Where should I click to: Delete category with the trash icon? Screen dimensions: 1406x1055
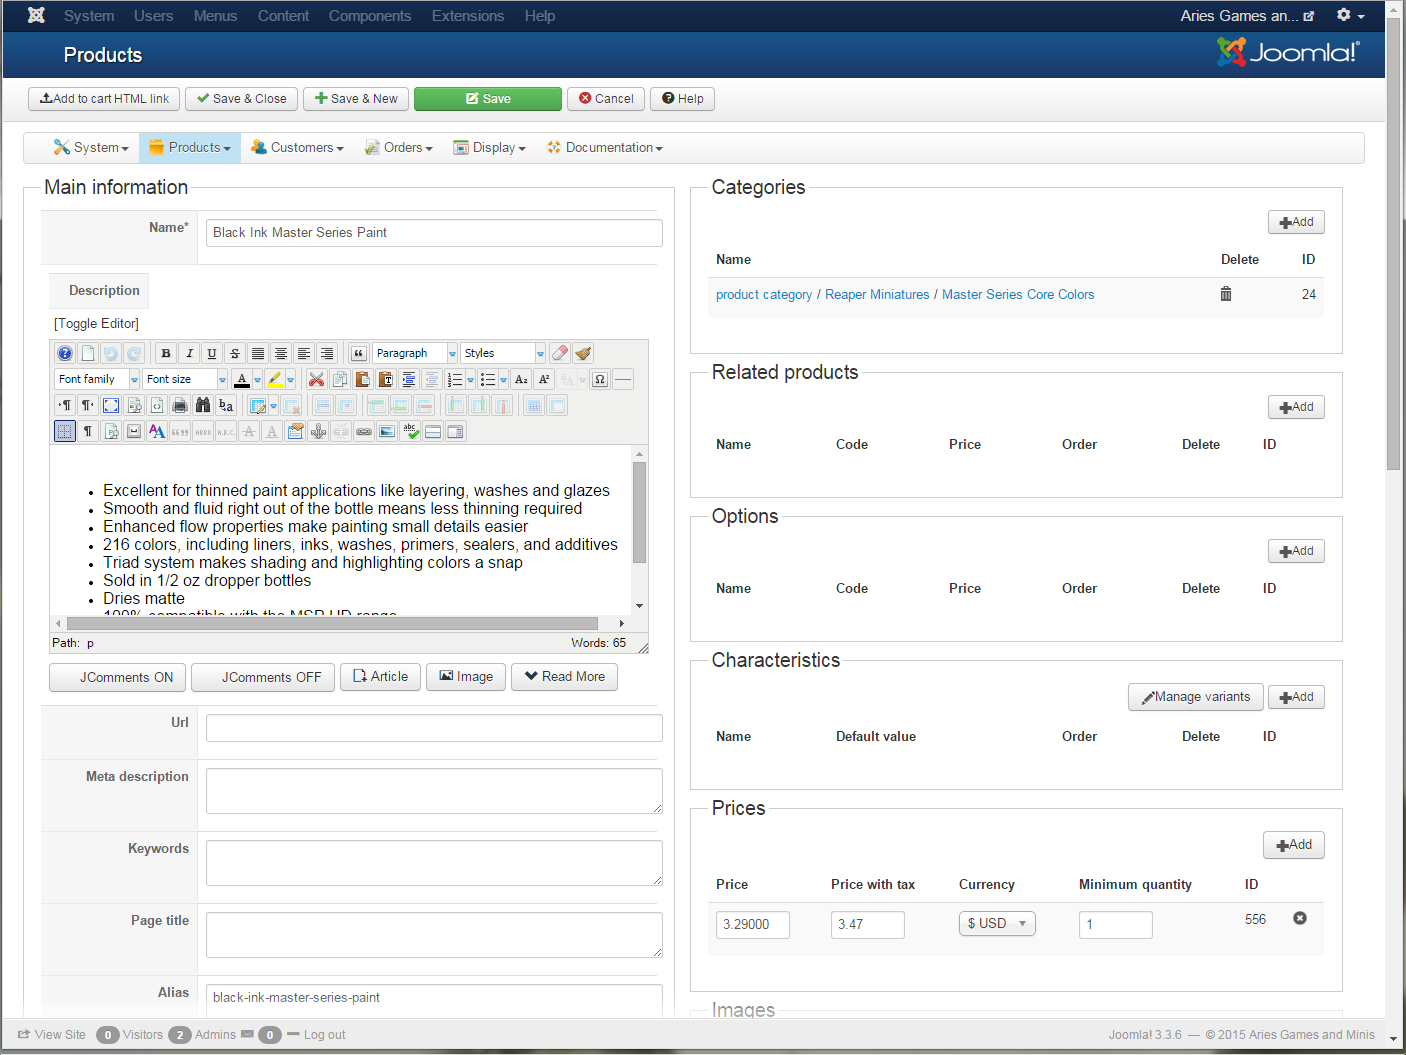coord(1225,294)
